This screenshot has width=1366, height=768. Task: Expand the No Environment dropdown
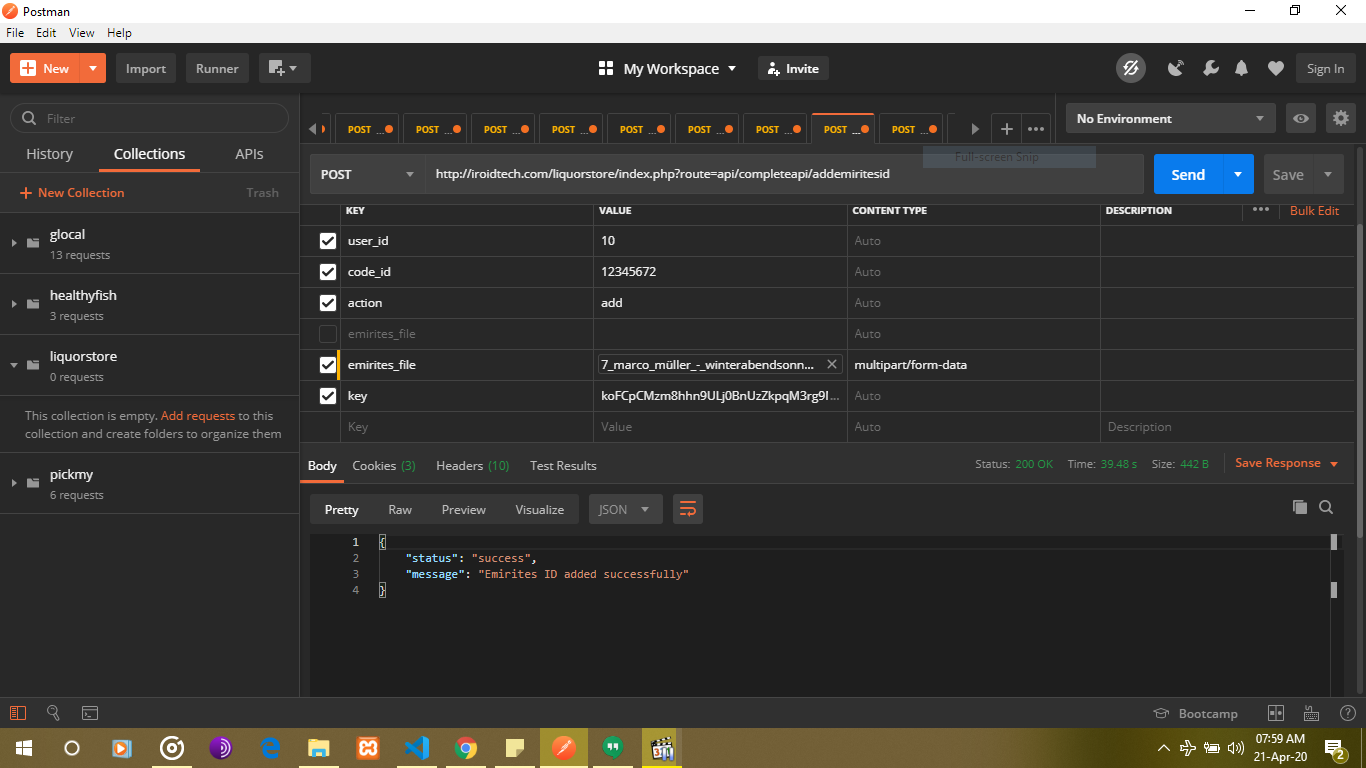pyautogui.click(x=1170, y=119)
